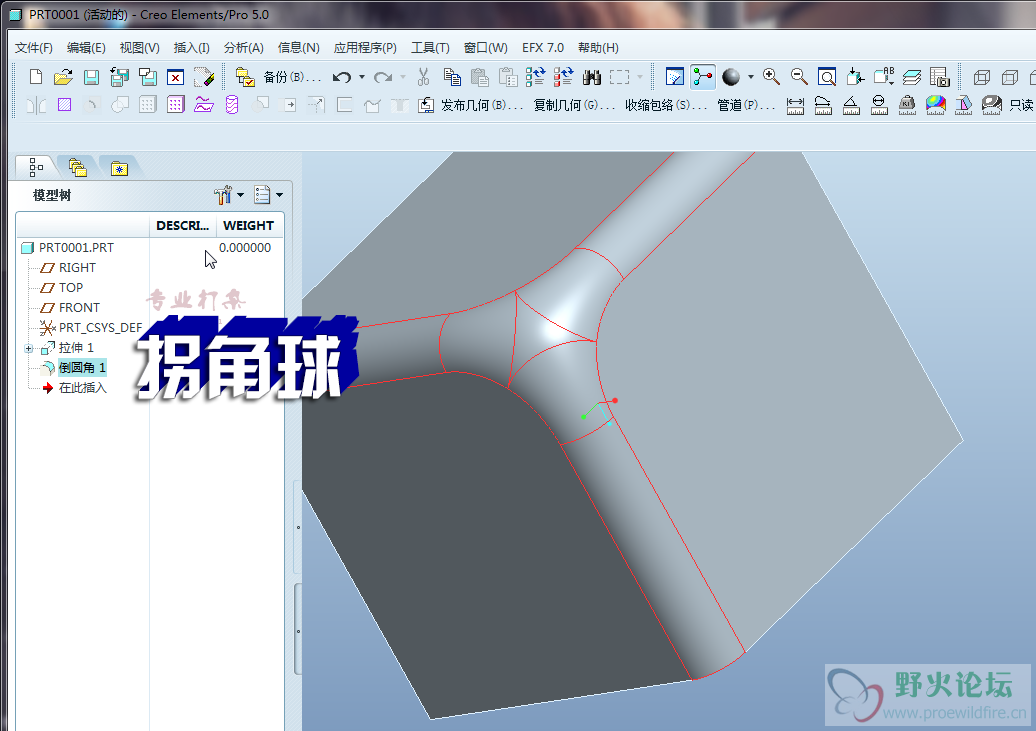This screenshot has height=731, width=1036.
Task: Open the 分析(A) menu
Action: (244, 48)
